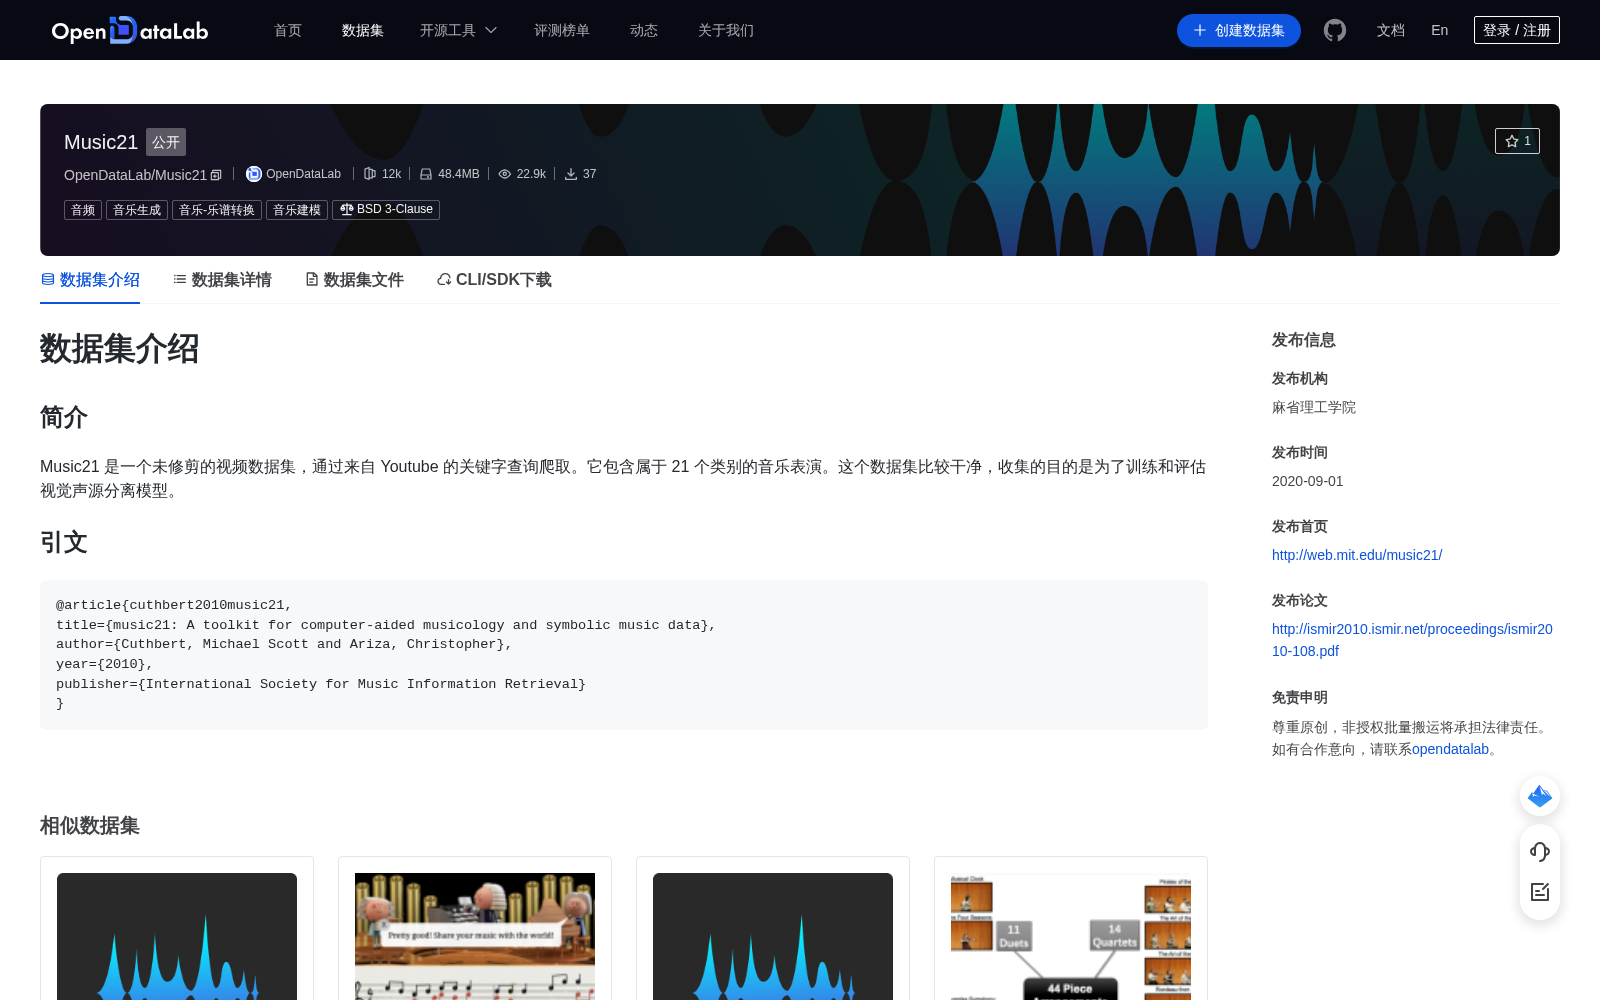Open similar dataset thumbnail with 44 Piece diagram
The height and width of the screenshot is (1000, 1600).
[x=1071, y=936]
